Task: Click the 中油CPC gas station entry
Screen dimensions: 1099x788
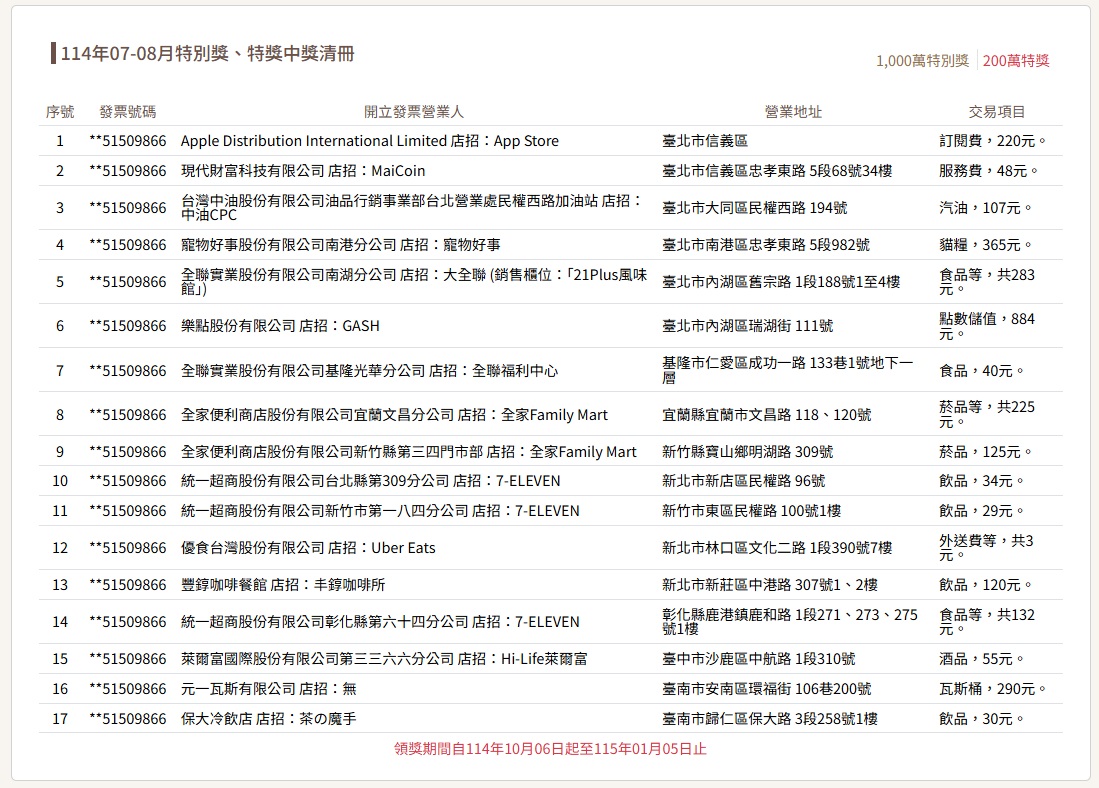Action: [411, 207]
